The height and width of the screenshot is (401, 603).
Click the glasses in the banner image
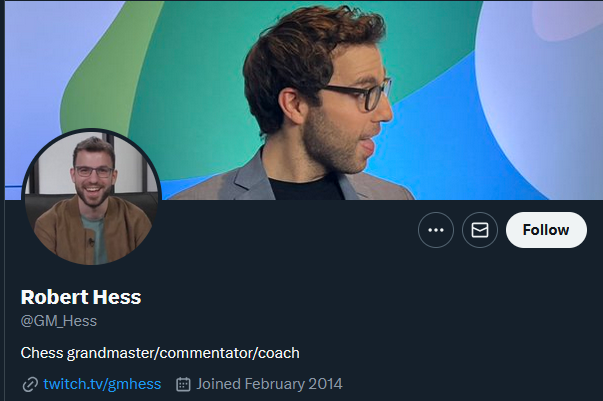pyautogui.click(x=356, y=93)
